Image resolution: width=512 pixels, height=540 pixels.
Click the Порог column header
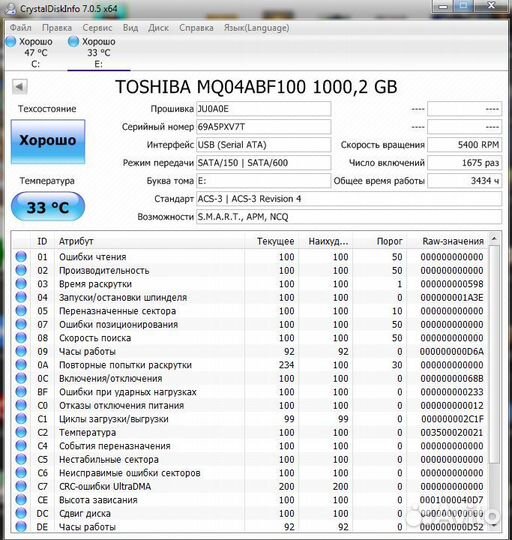click(x=380, y=241)
